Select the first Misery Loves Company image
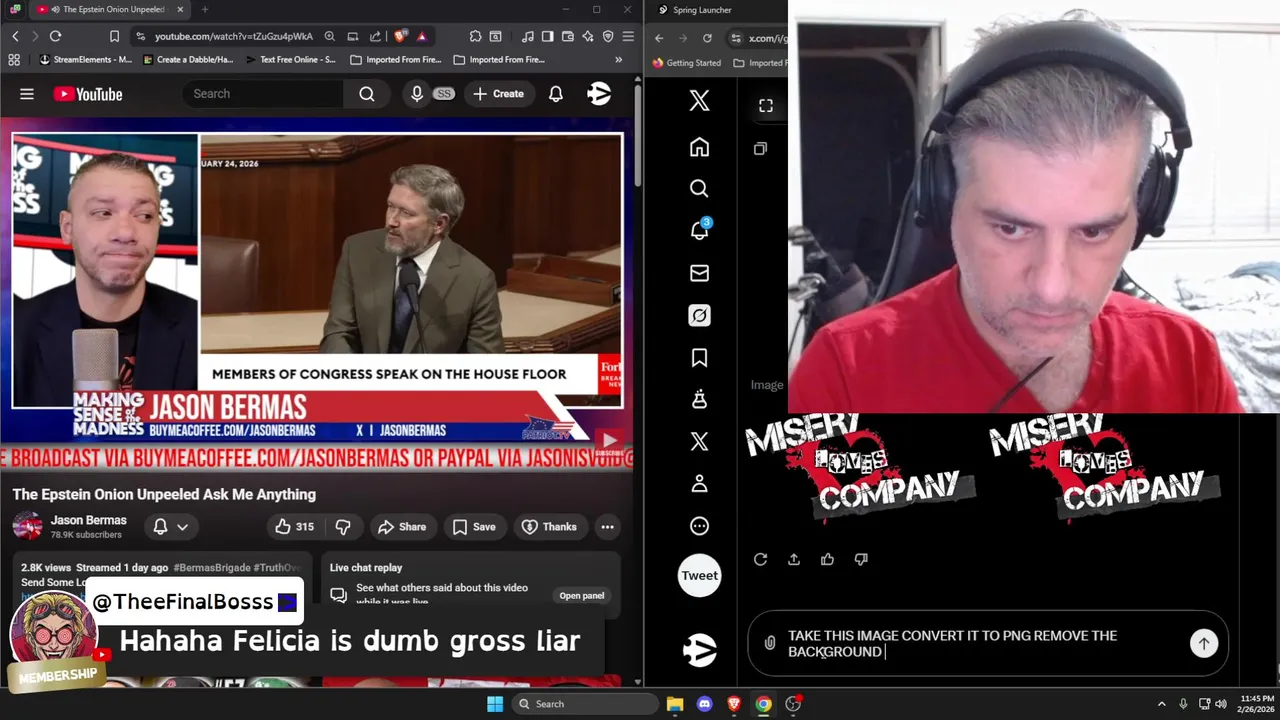 click(861, 467)
